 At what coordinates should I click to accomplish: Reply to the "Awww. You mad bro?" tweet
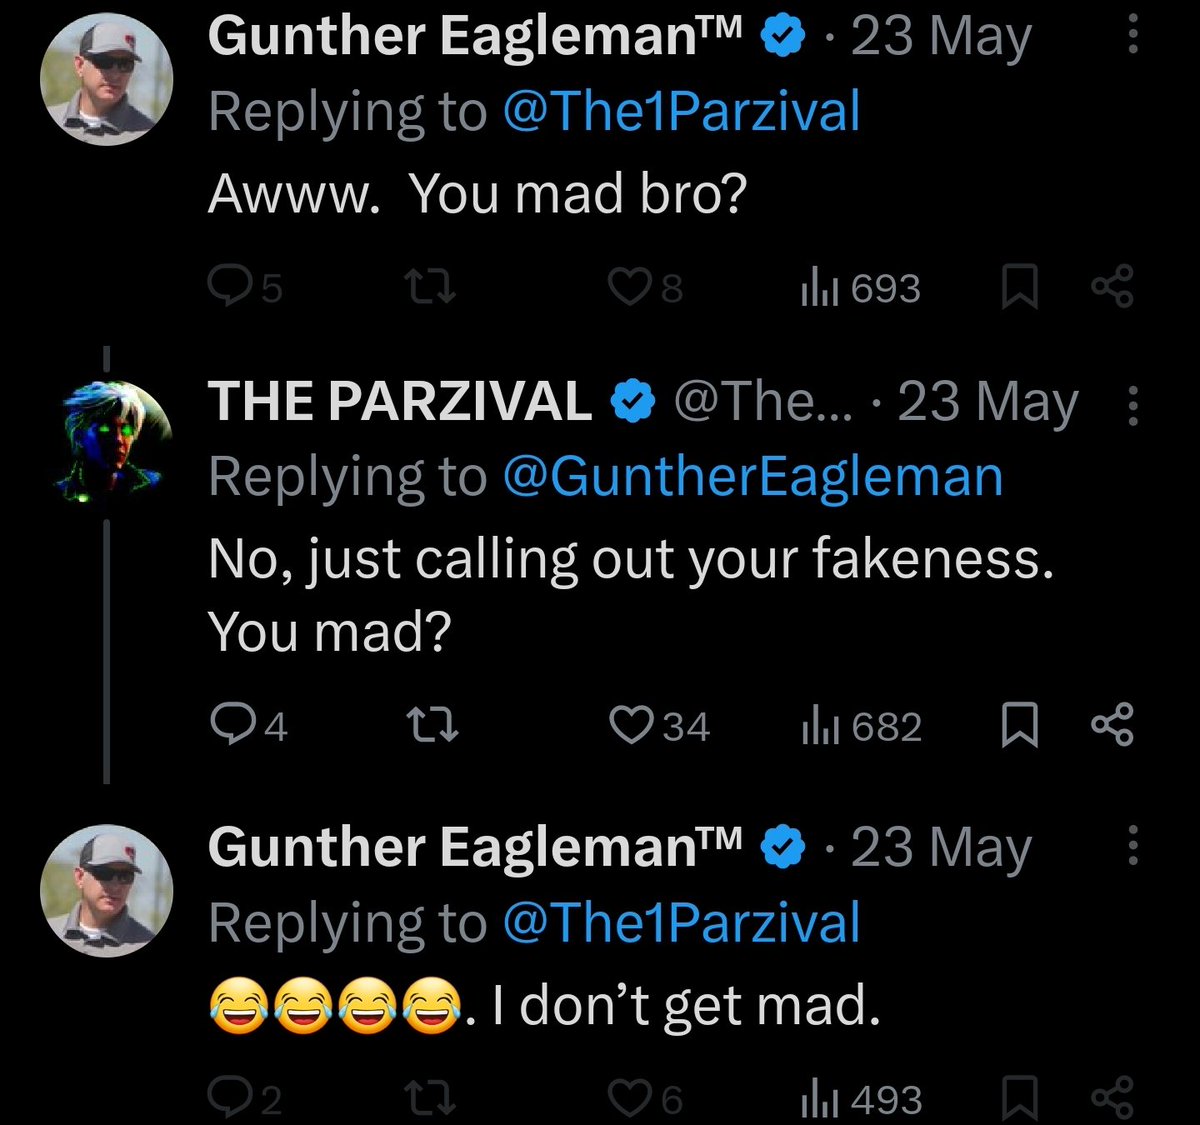229,288
